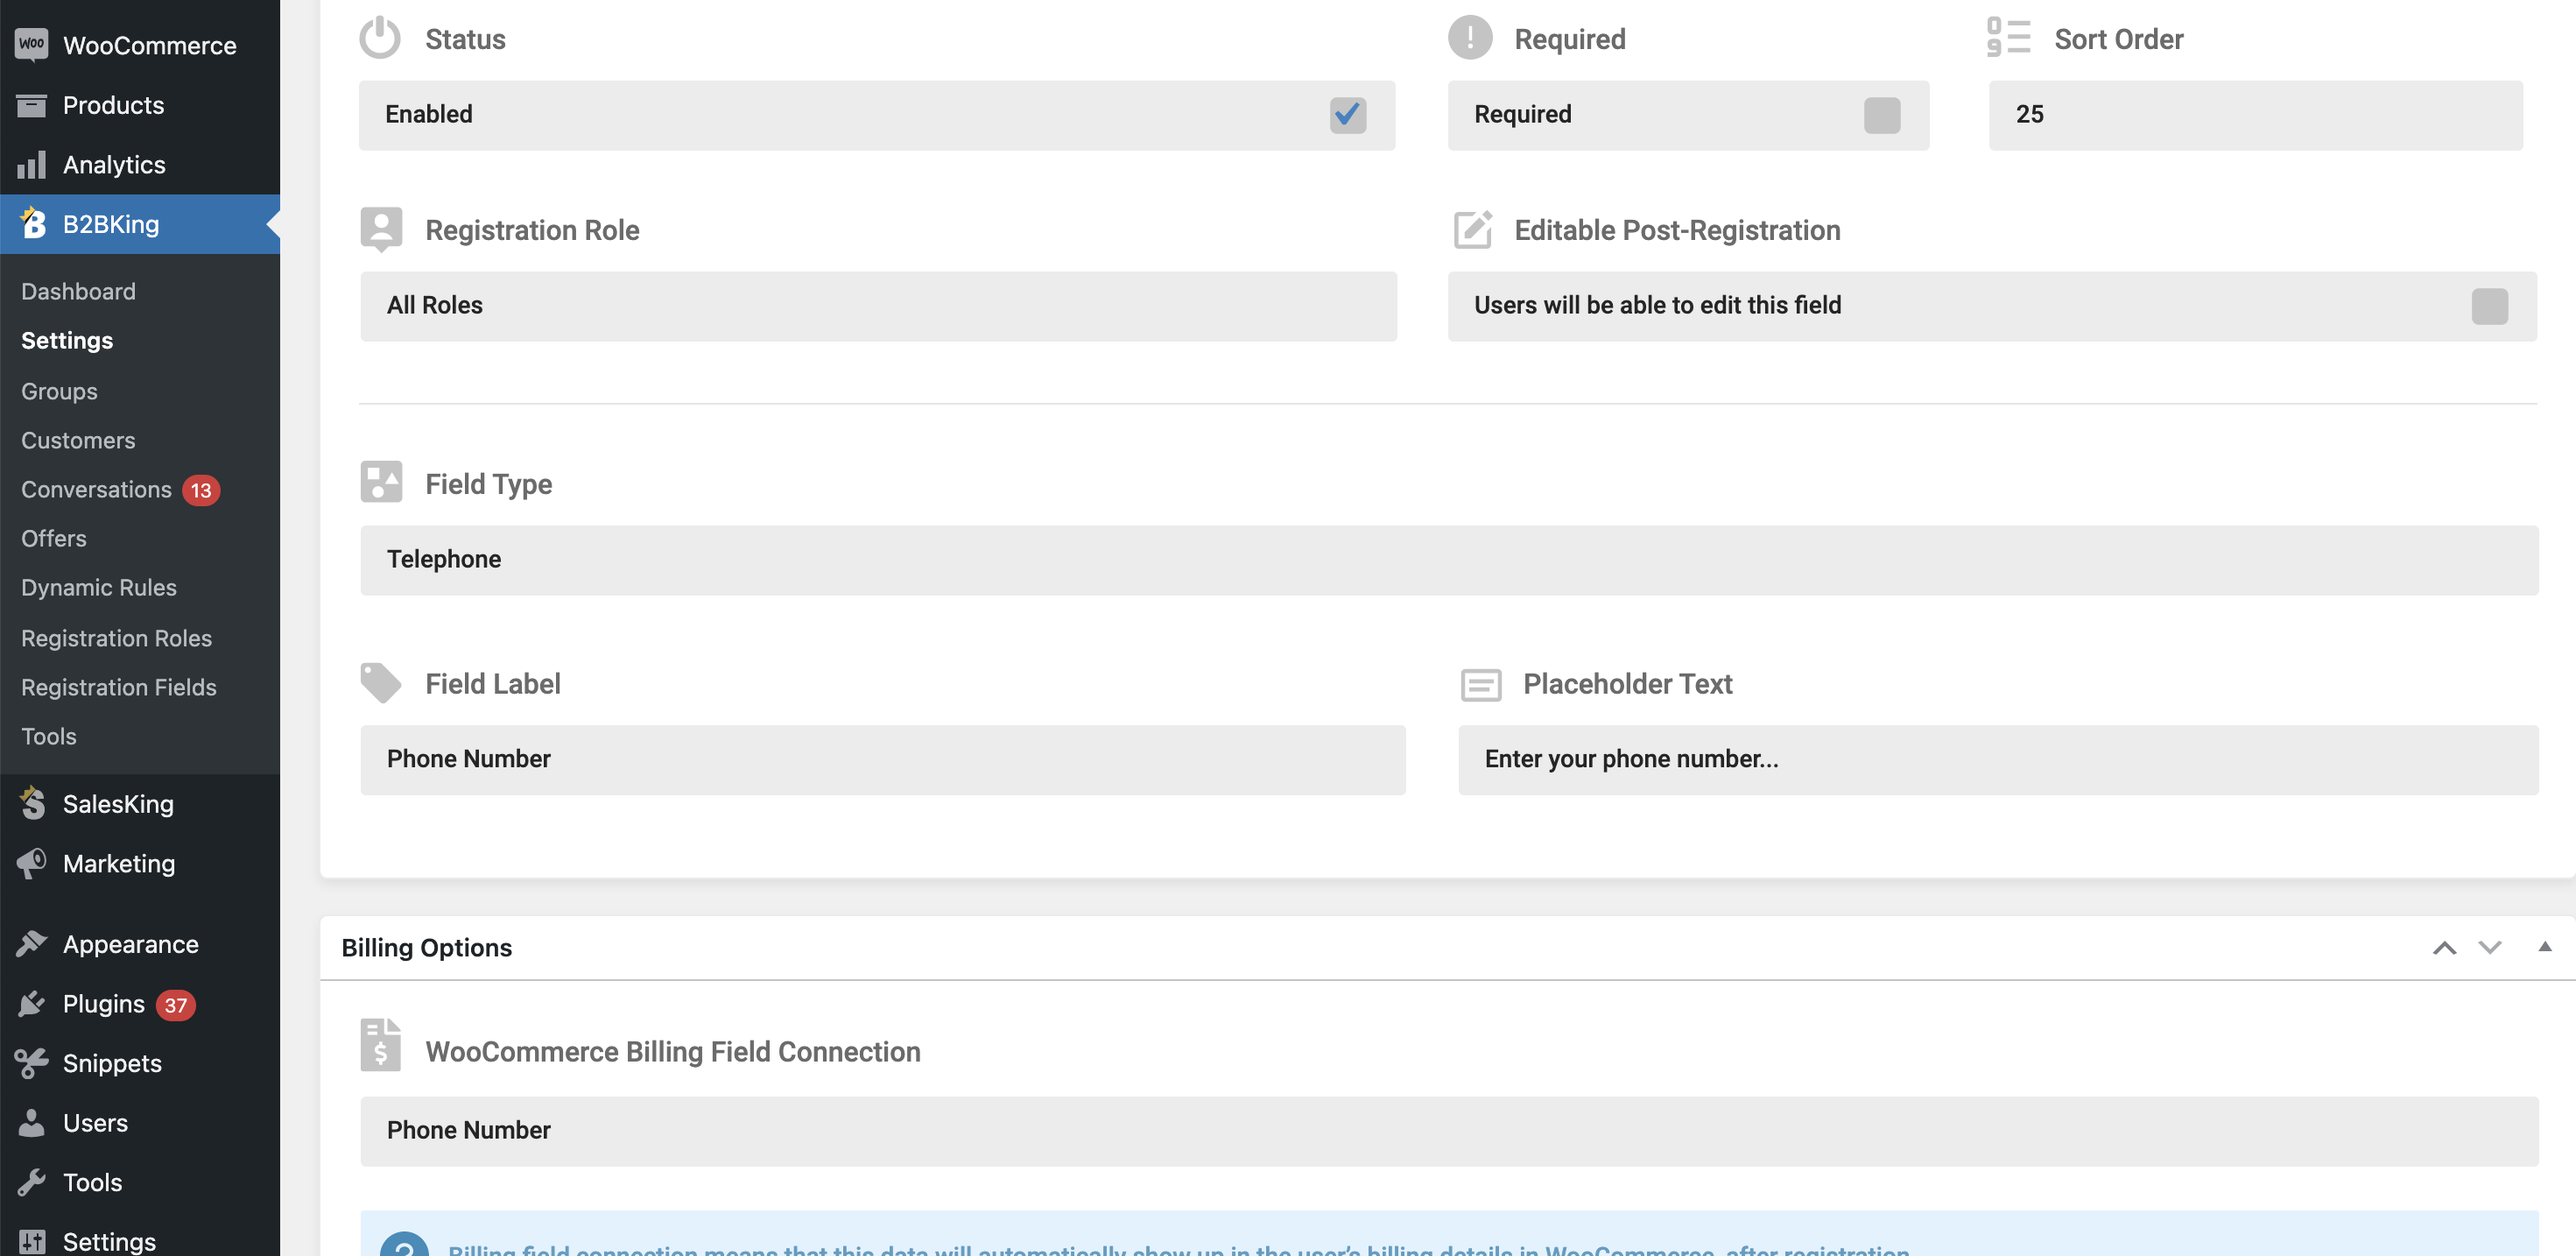Collapse the Billing Options panel

[x=2545, y=946]
